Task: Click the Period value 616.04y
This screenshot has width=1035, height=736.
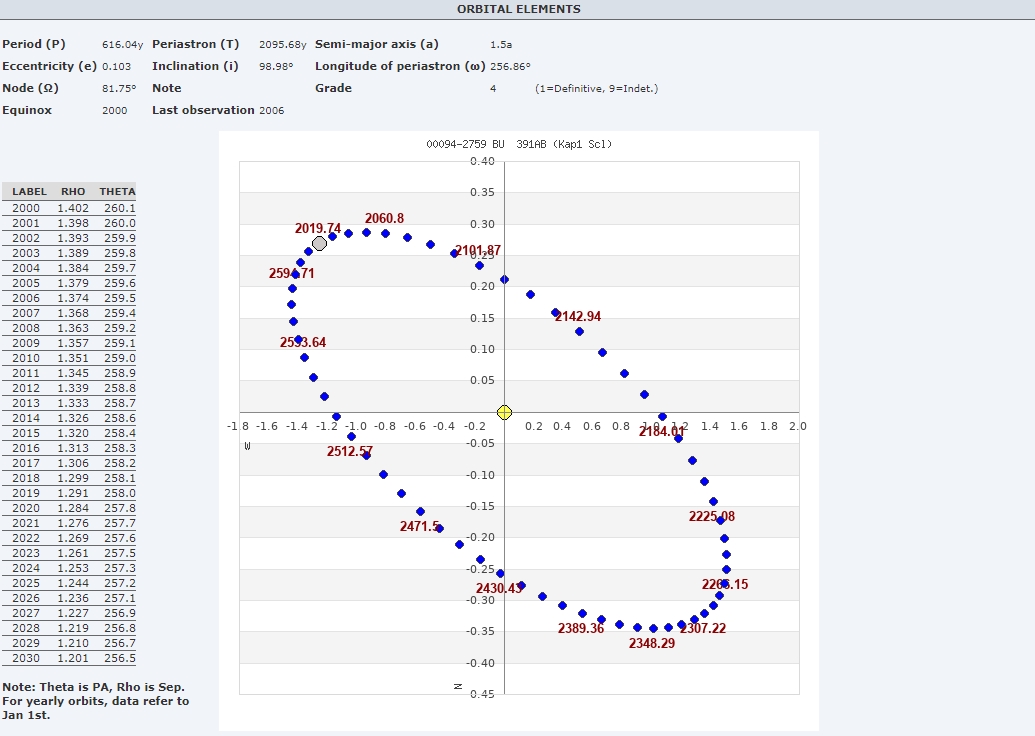Action: tap(123, 44)
